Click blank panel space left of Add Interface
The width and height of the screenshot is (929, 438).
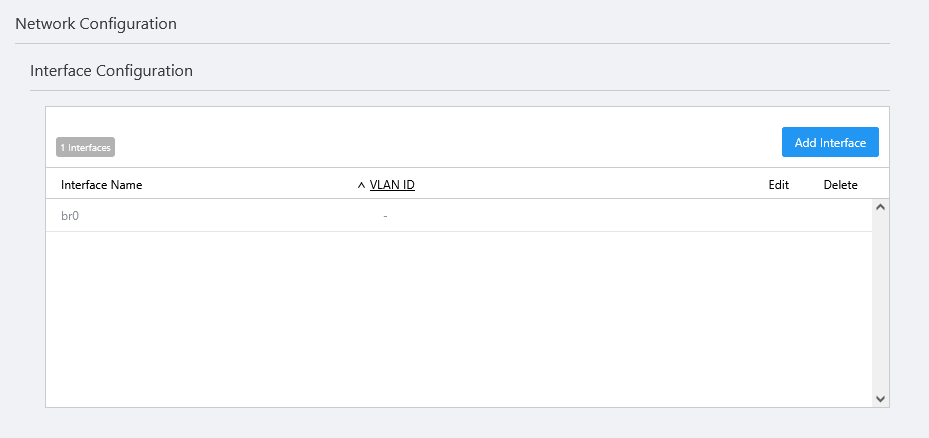[450, 143]
